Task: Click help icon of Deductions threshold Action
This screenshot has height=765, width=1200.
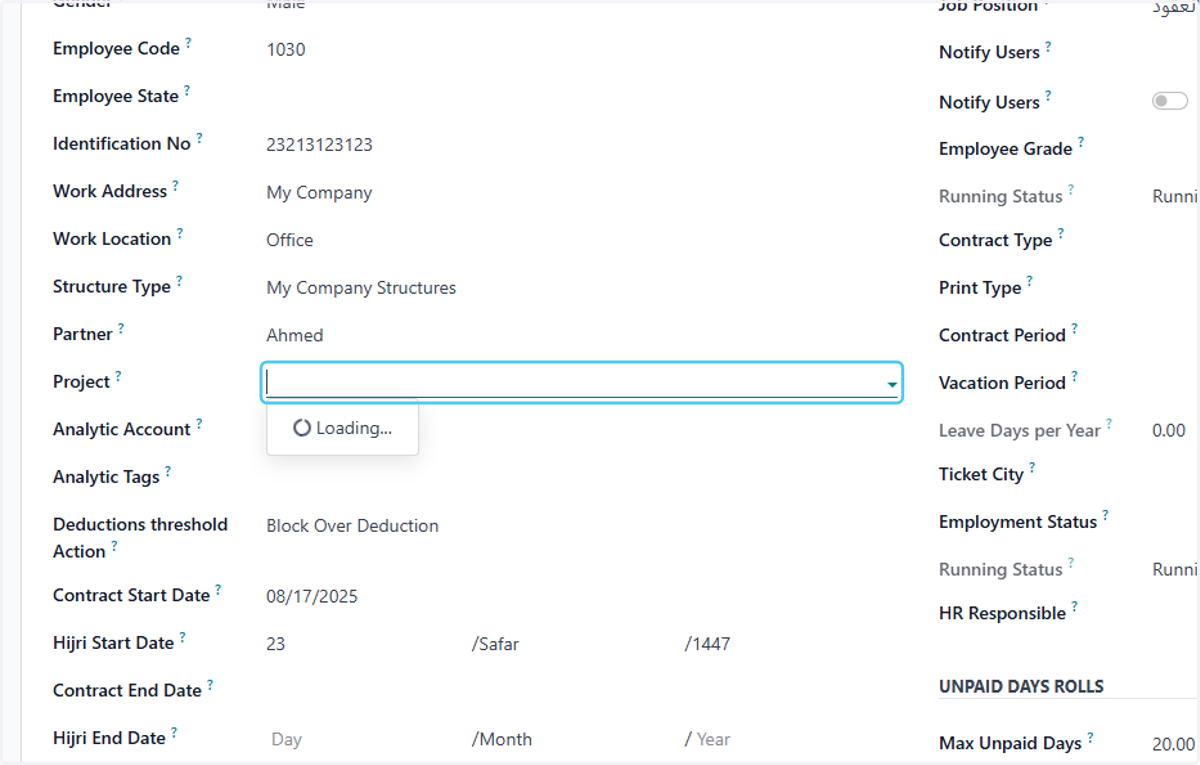Action: click(x=114, y=546)
